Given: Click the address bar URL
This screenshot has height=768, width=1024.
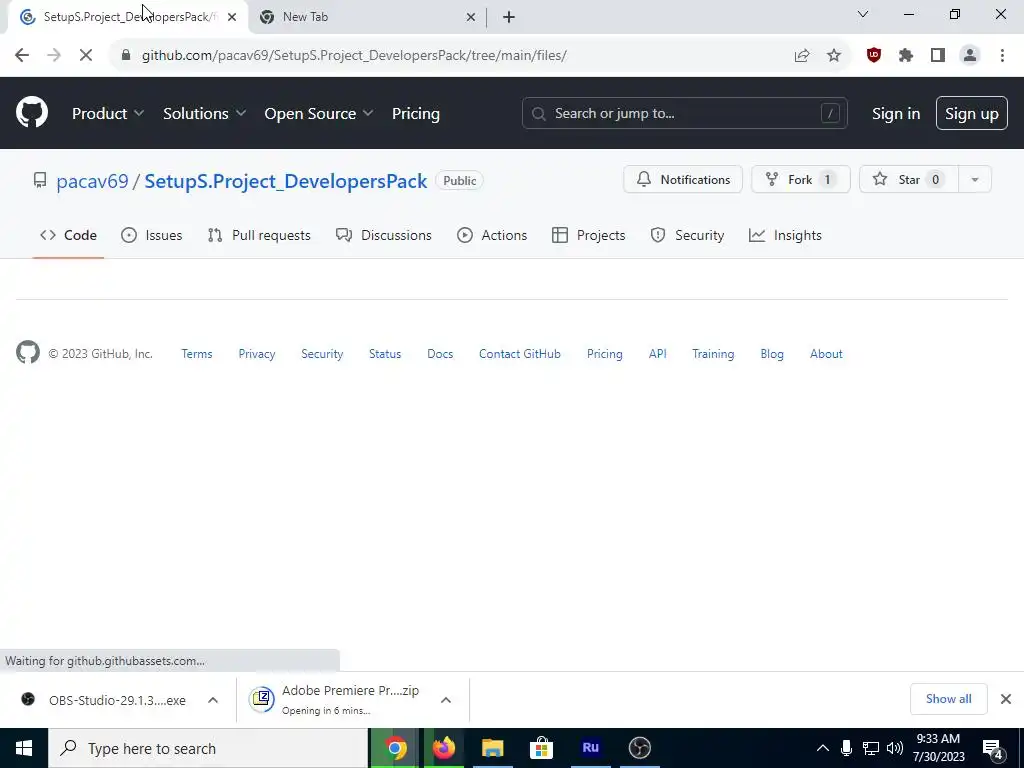Looking at the screenshot, I should [x=354, y=56].
